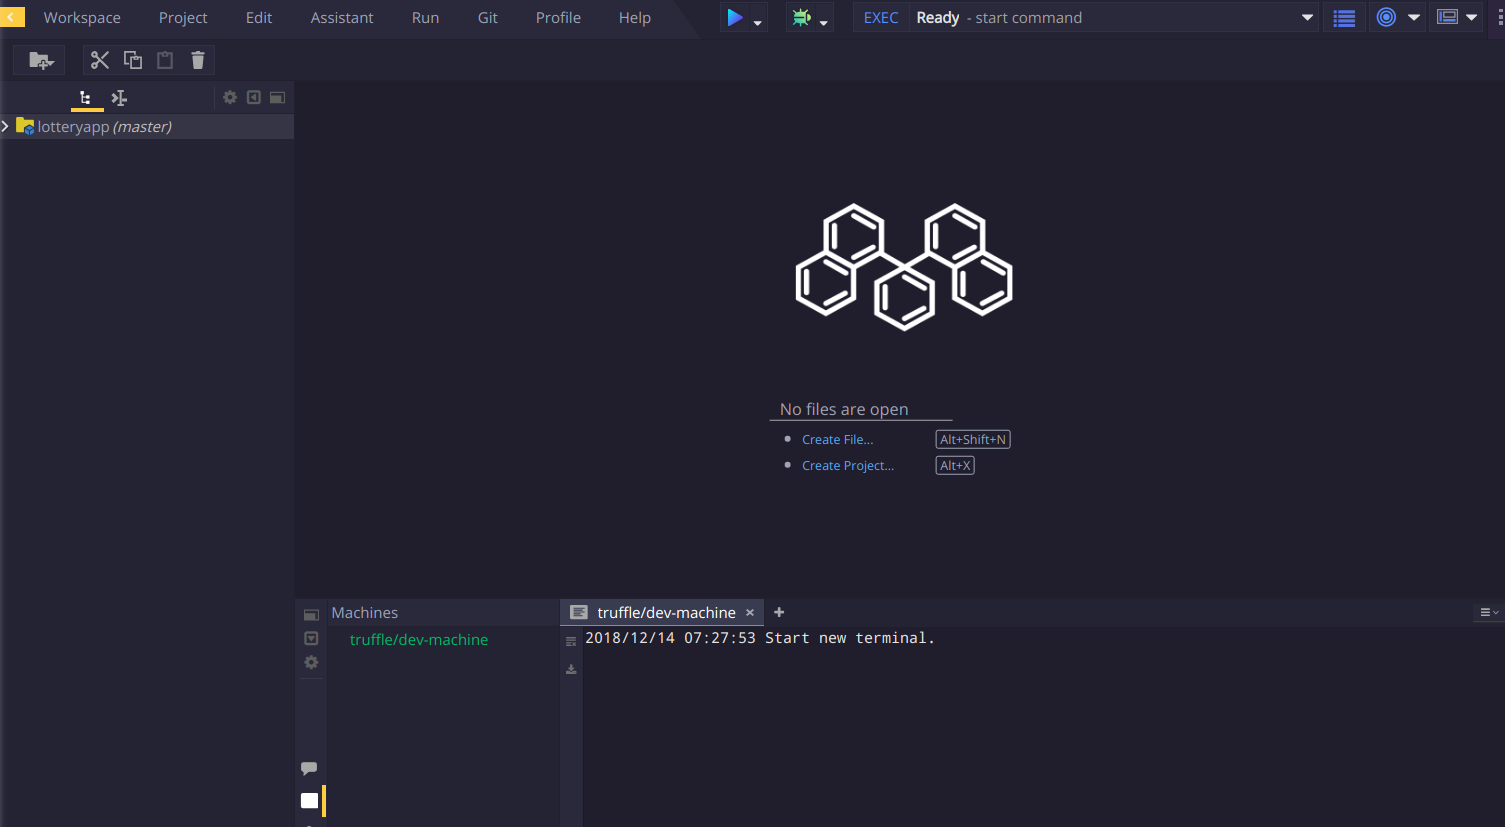Click the Create Project... link
The image size is (1505, 827).
tap(848, 466)
